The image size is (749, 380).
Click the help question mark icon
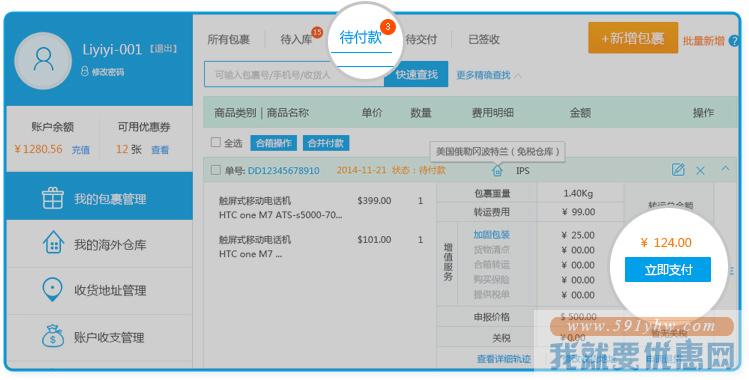click(x=734, y=42)
